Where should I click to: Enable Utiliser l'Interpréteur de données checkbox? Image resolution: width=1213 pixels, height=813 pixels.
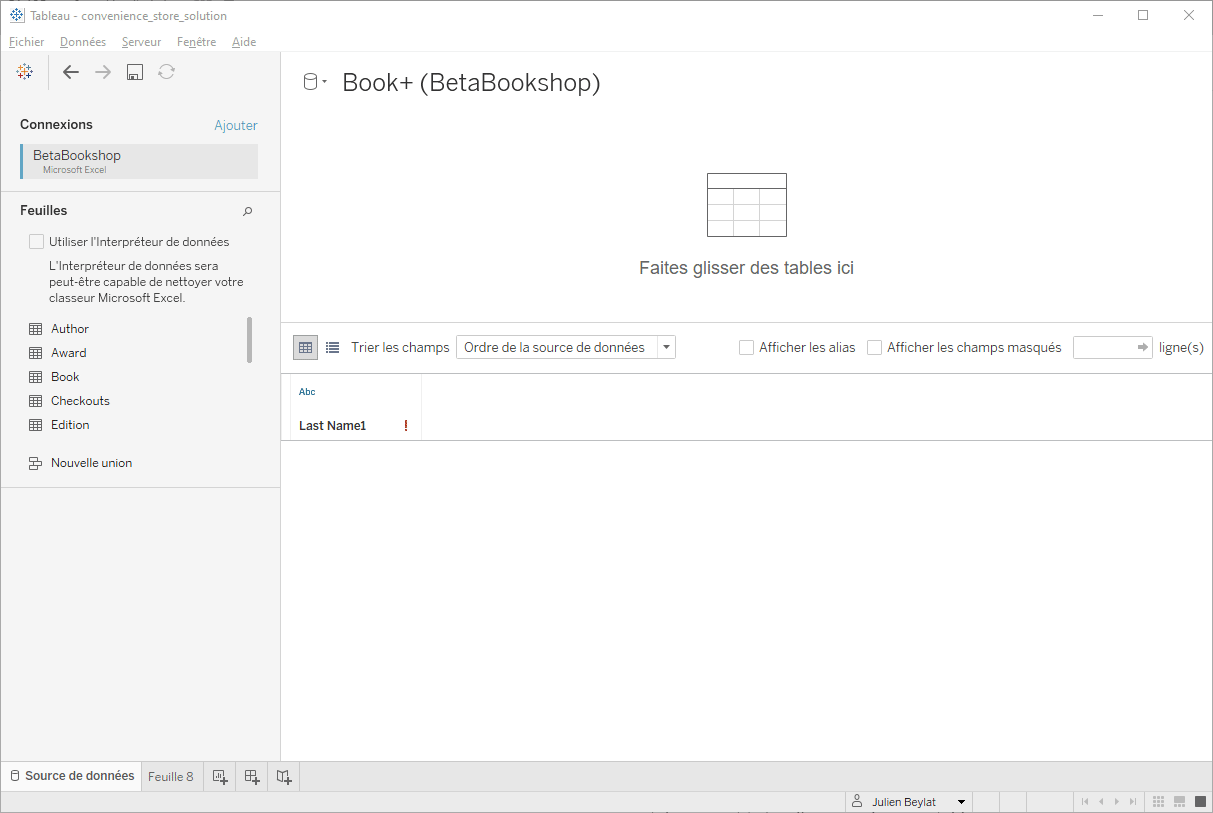[37, 242]
